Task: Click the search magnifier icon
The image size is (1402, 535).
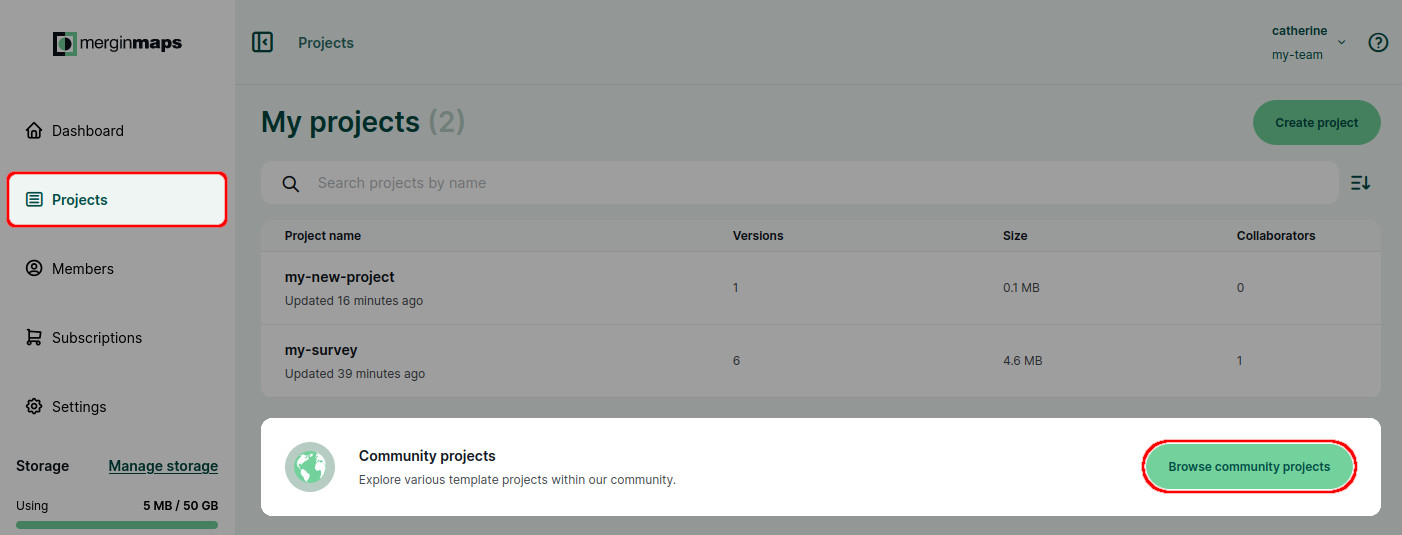Action: point(291,184)
